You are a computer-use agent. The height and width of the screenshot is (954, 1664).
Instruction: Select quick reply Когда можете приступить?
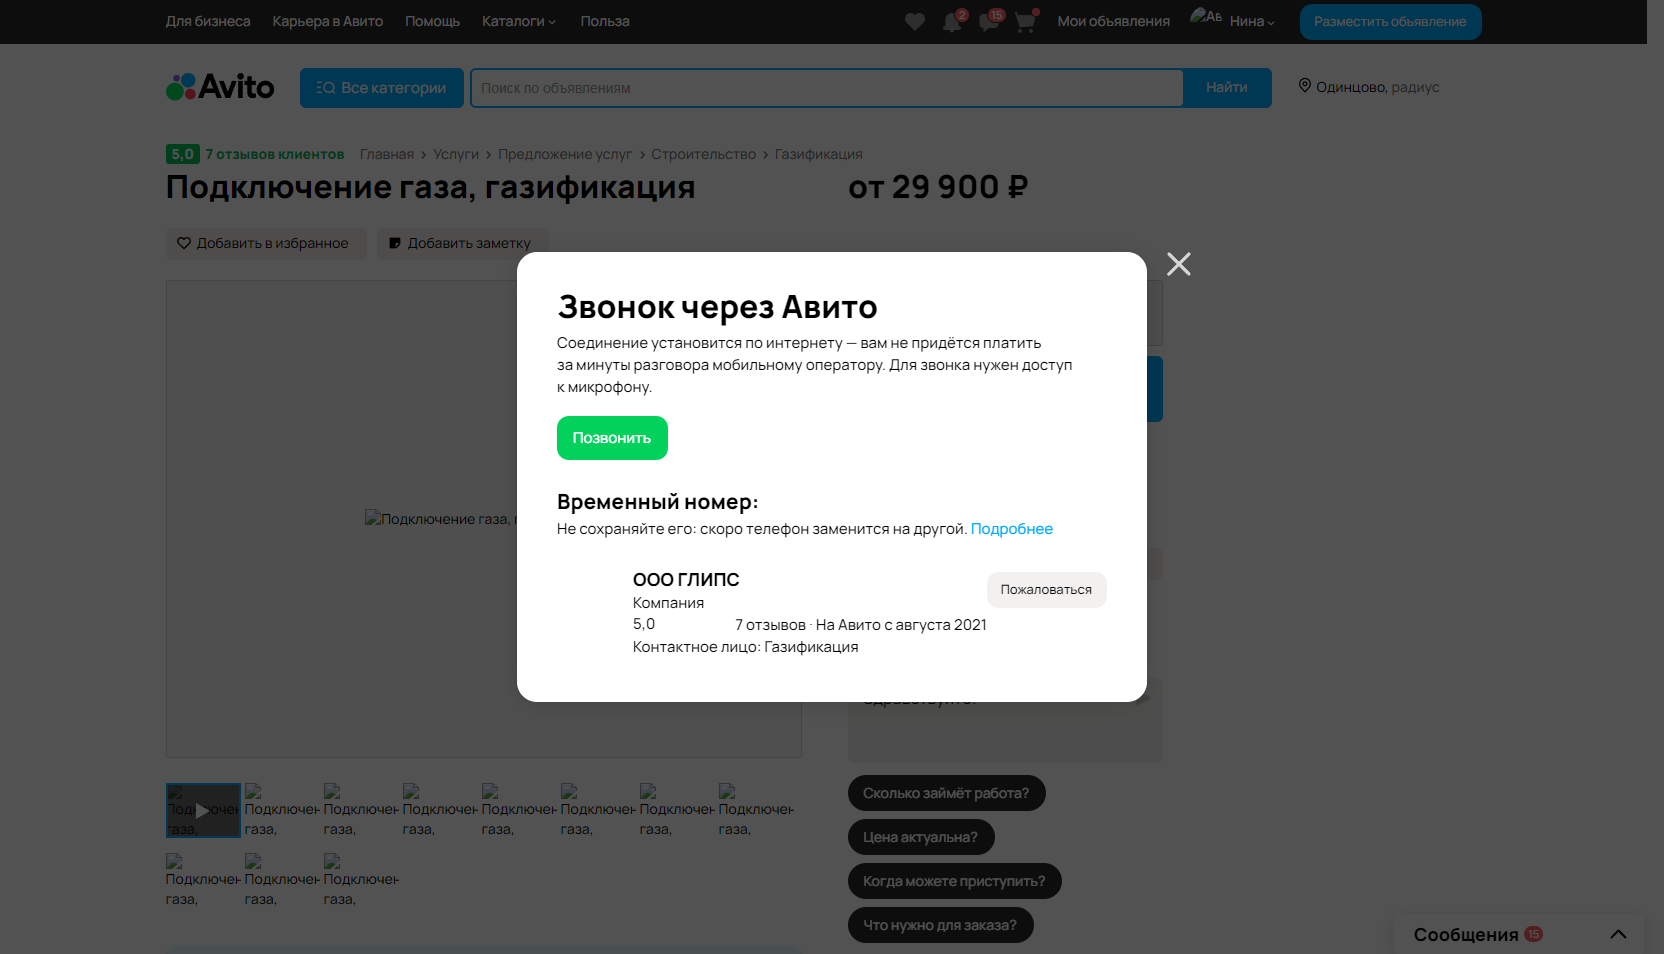click(x=954, y=881)
